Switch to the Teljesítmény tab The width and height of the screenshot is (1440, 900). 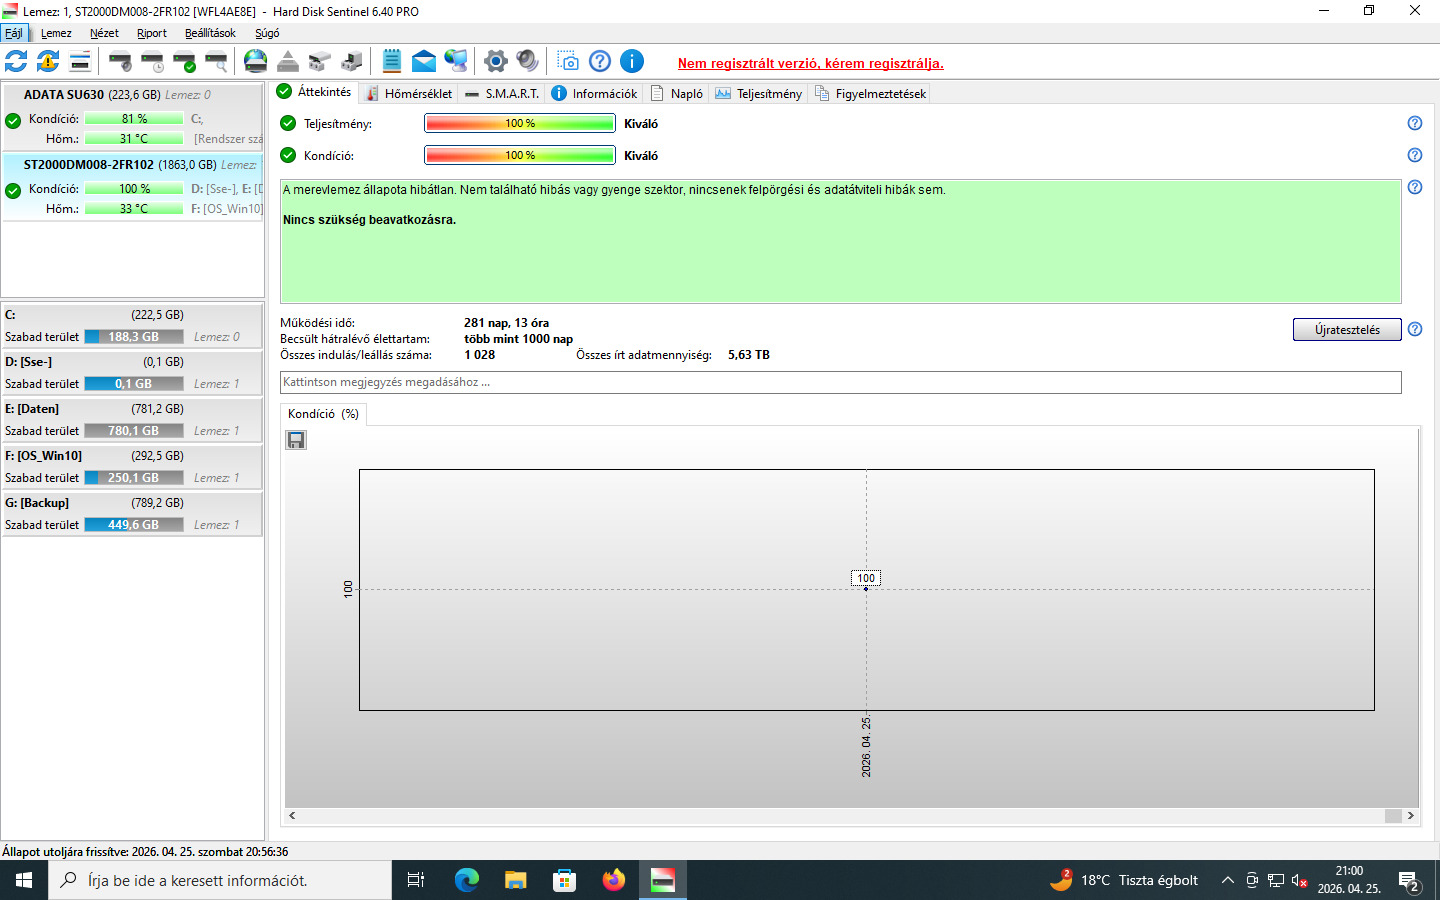759,93
